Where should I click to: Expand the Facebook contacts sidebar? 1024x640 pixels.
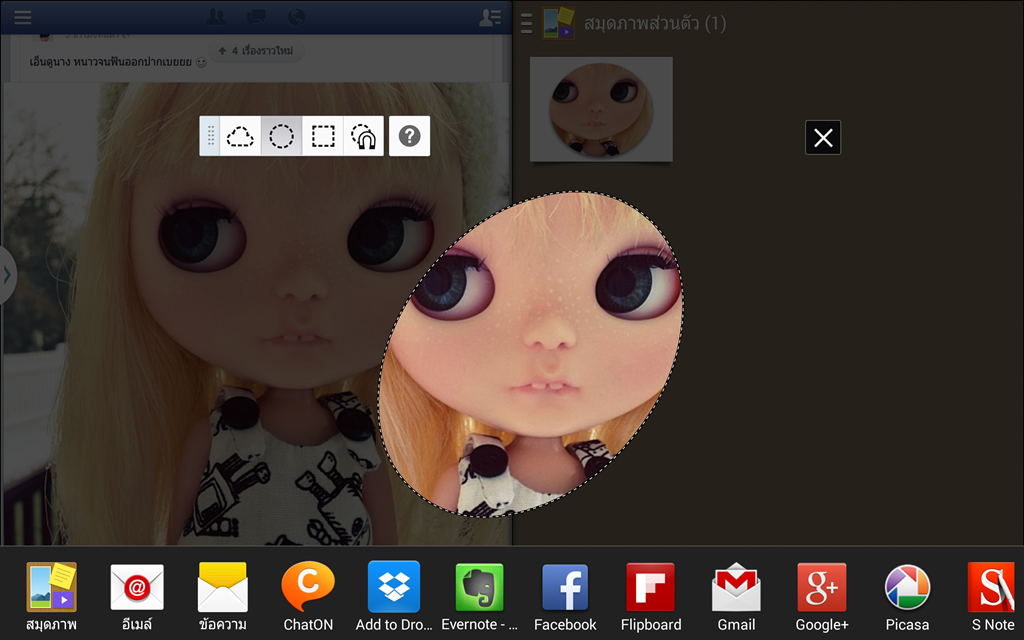490,17
